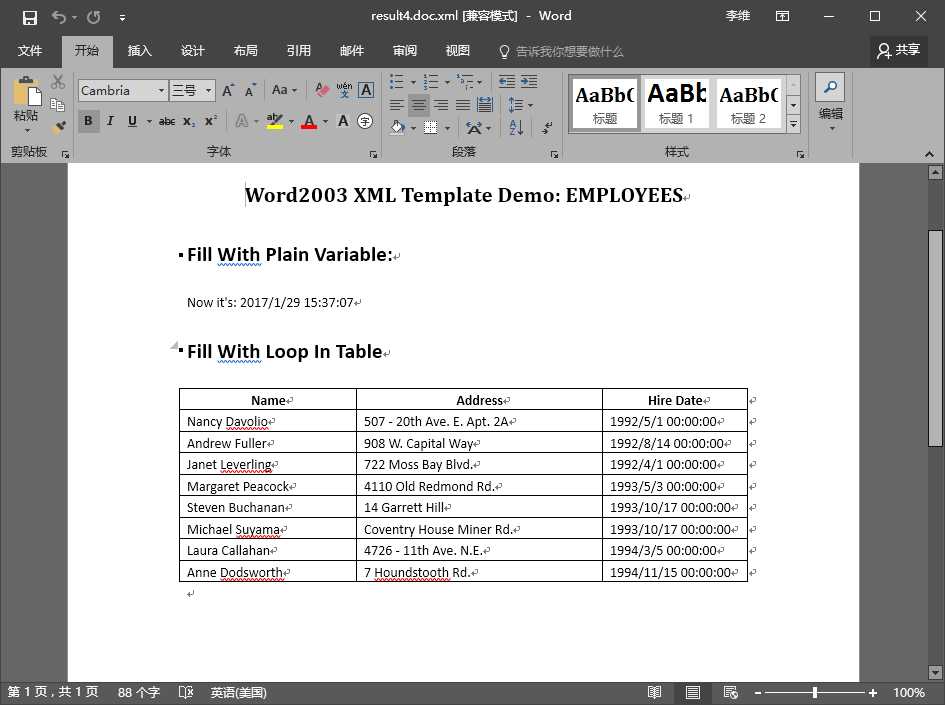945x705 pixels.
Task: Click the Cut scissors icon
Action: [x=58, y=81]
